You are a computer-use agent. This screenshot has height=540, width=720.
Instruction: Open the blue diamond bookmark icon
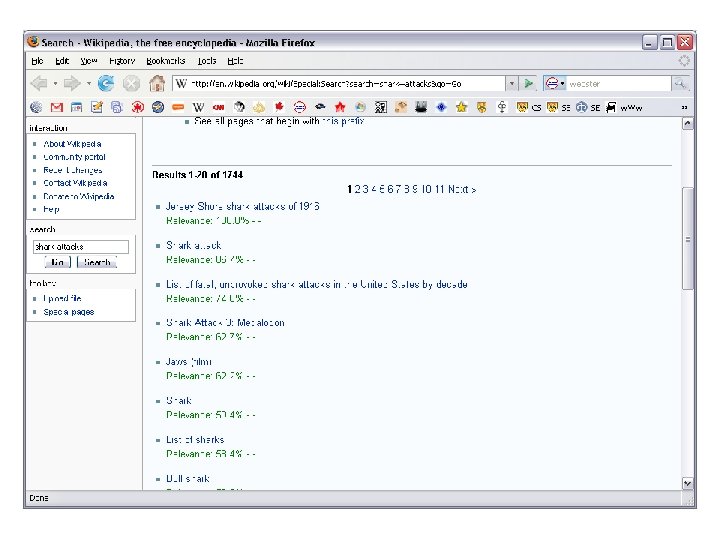point(441,107)
